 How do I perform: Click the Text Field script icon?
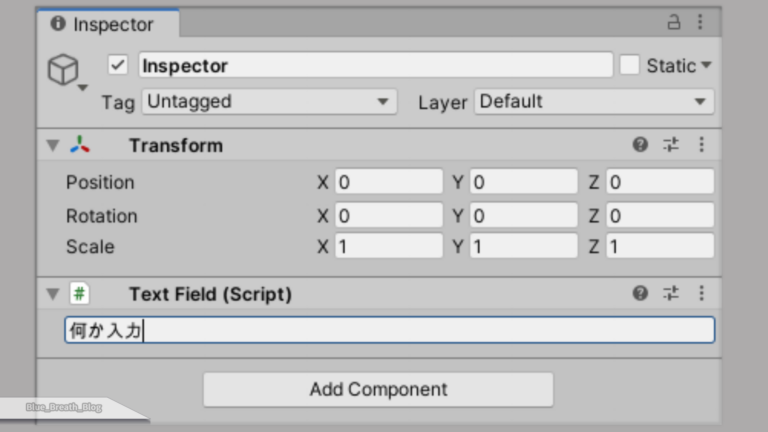(79, 294)
